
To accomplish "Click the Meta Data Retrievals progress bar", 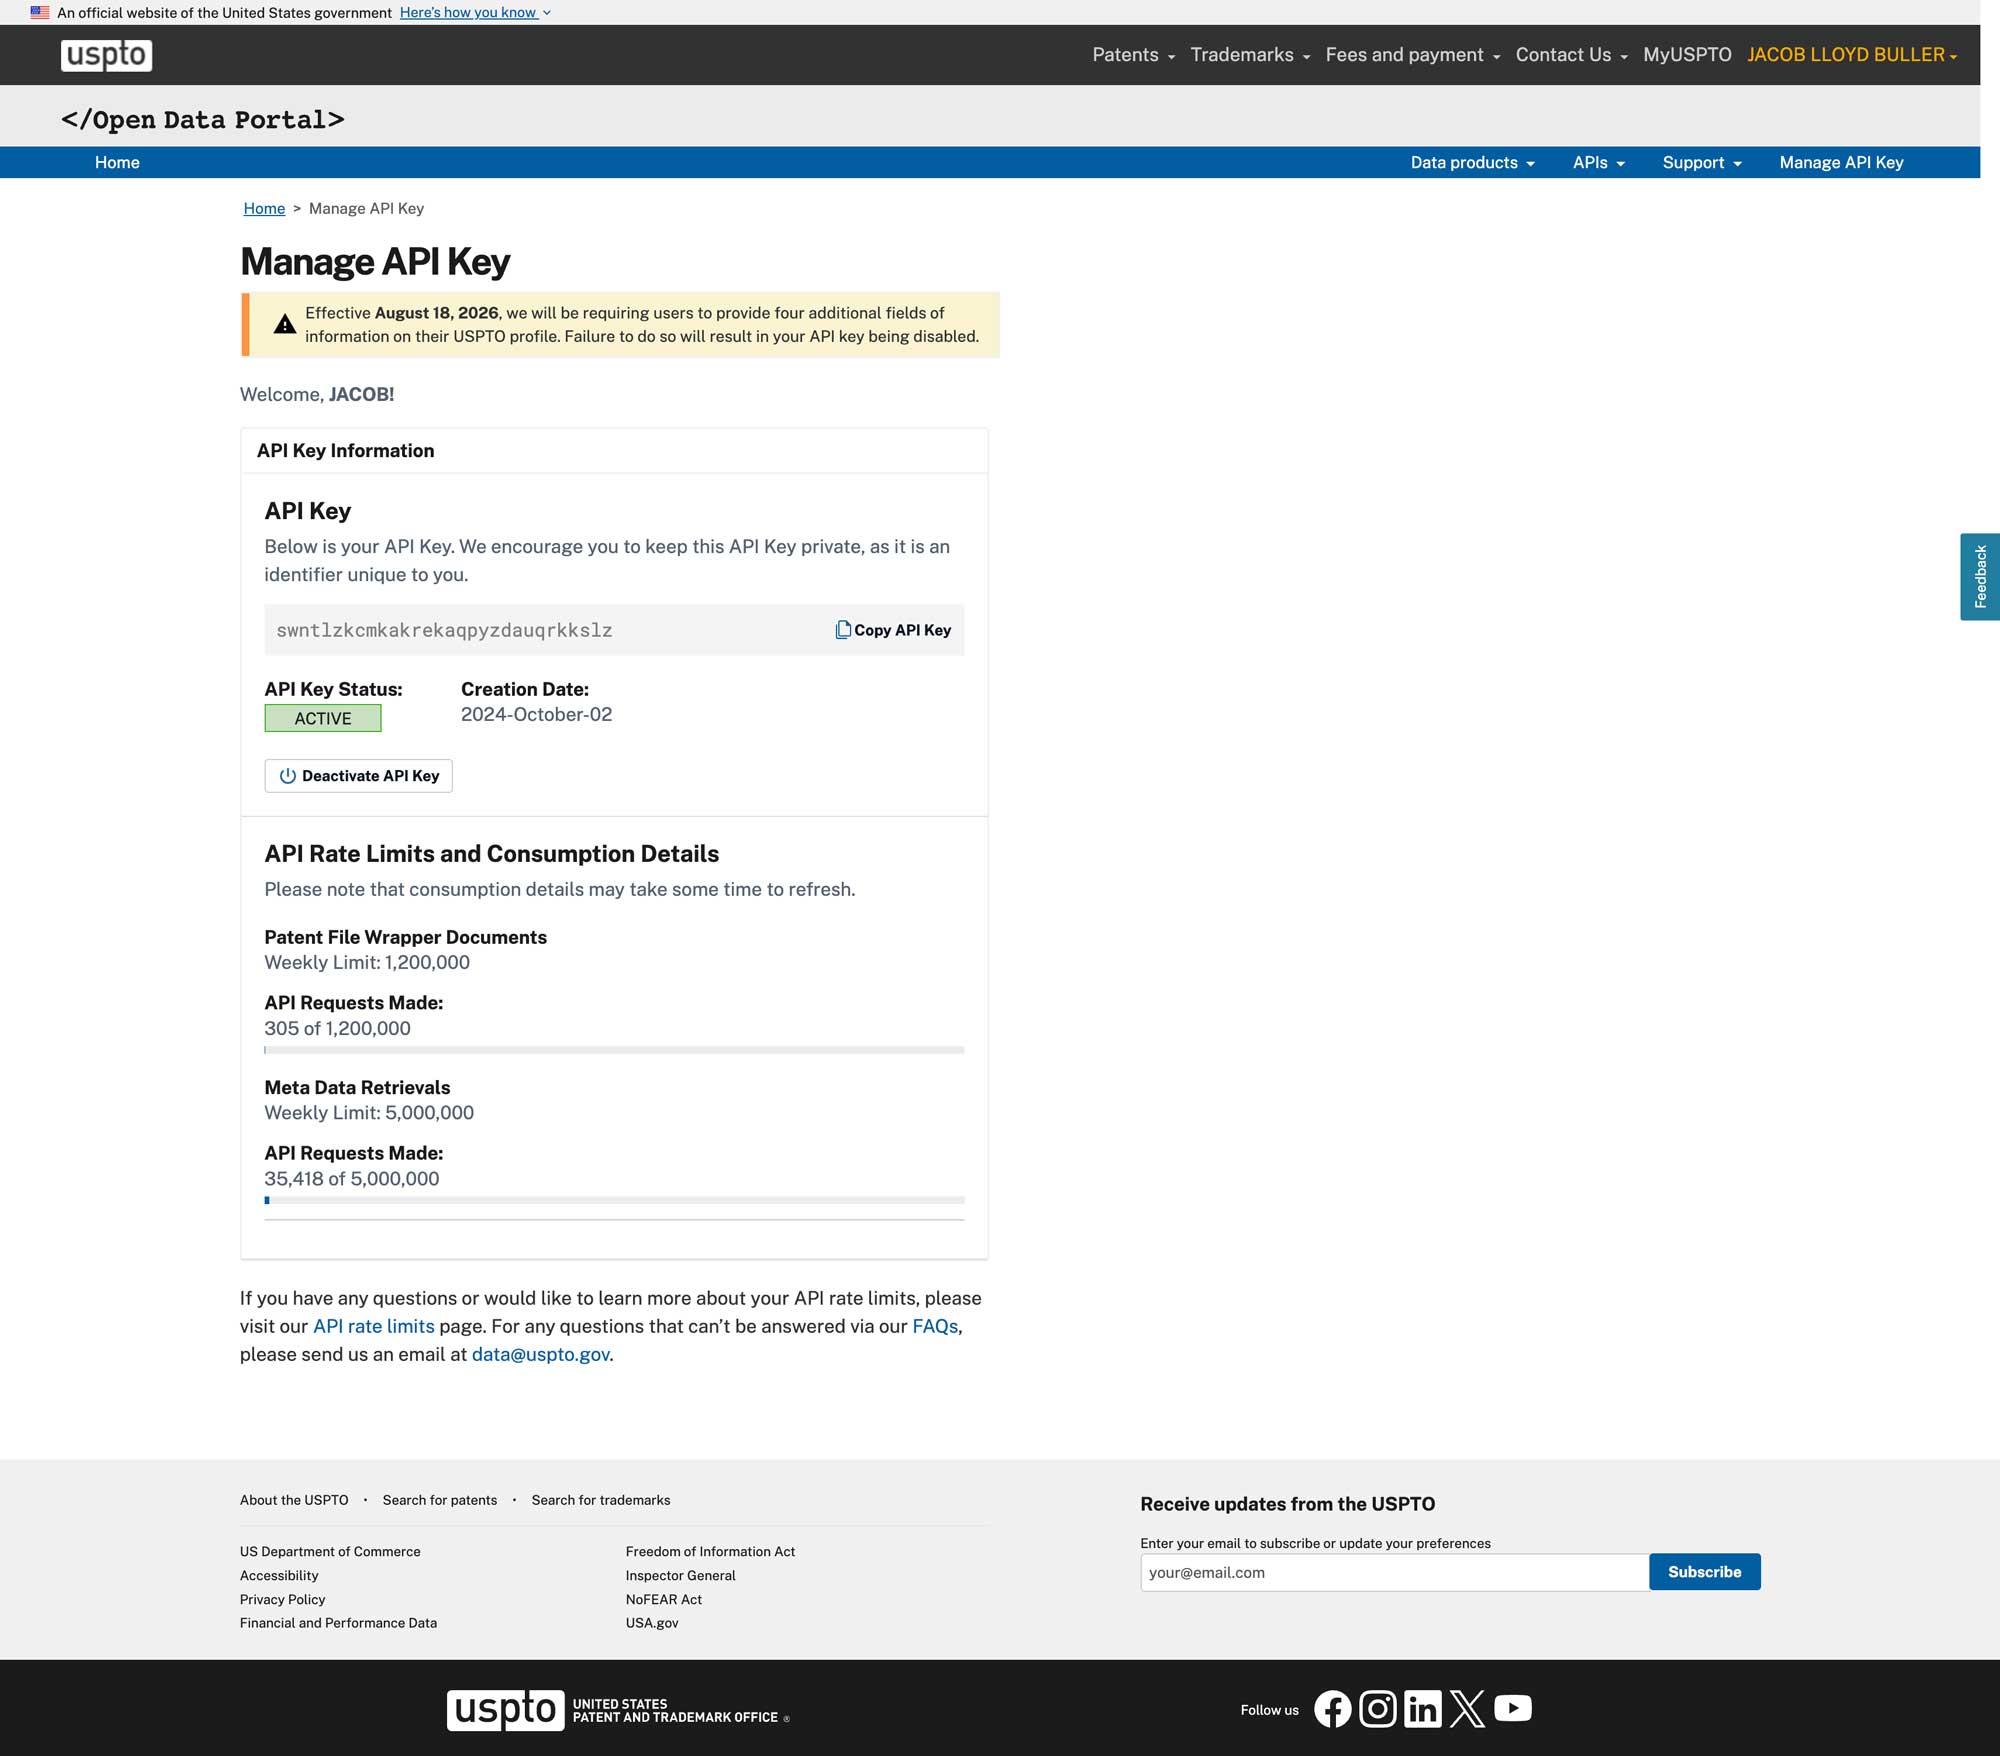I will coord(614,1200).
